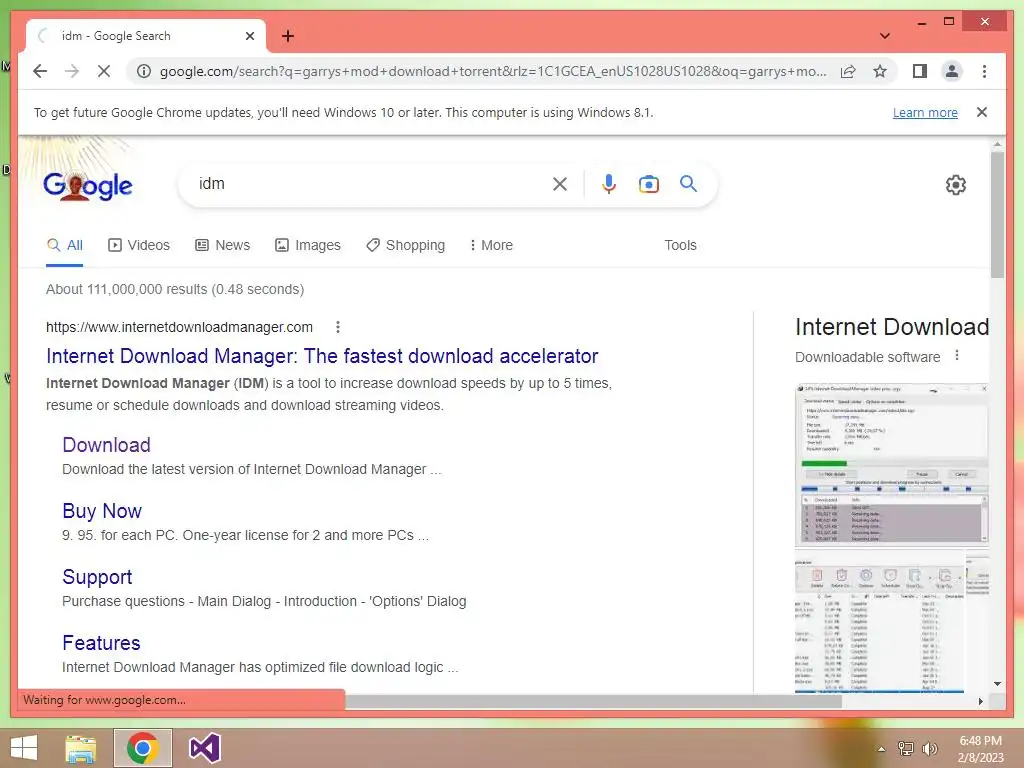Open knowledge panel options dots

(957, 356)
